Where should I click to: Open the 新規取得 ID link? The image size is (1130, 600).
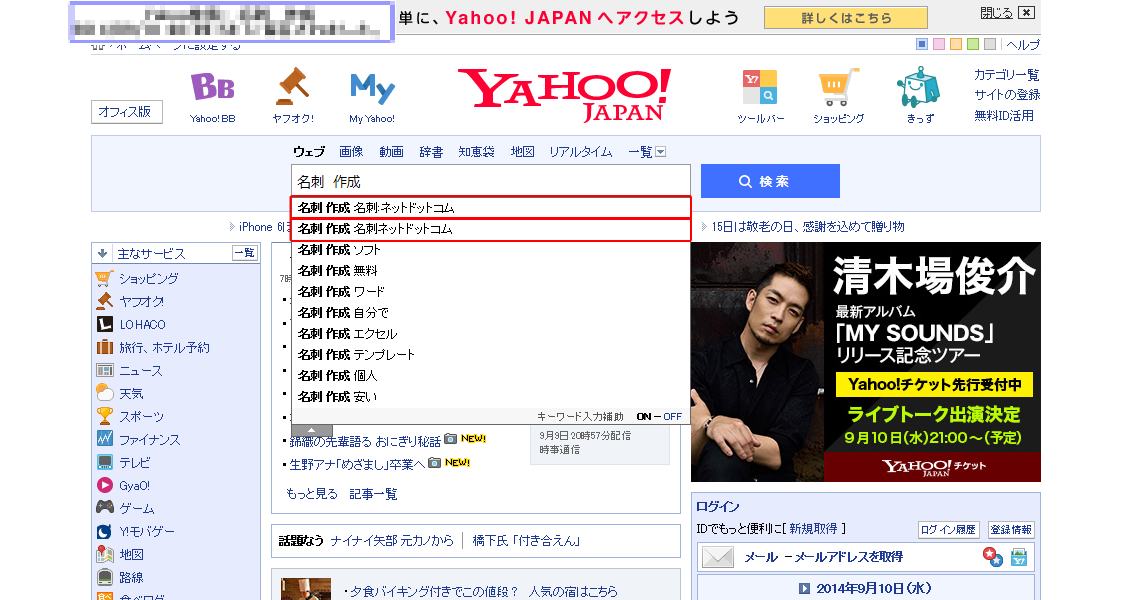point(813,529)
